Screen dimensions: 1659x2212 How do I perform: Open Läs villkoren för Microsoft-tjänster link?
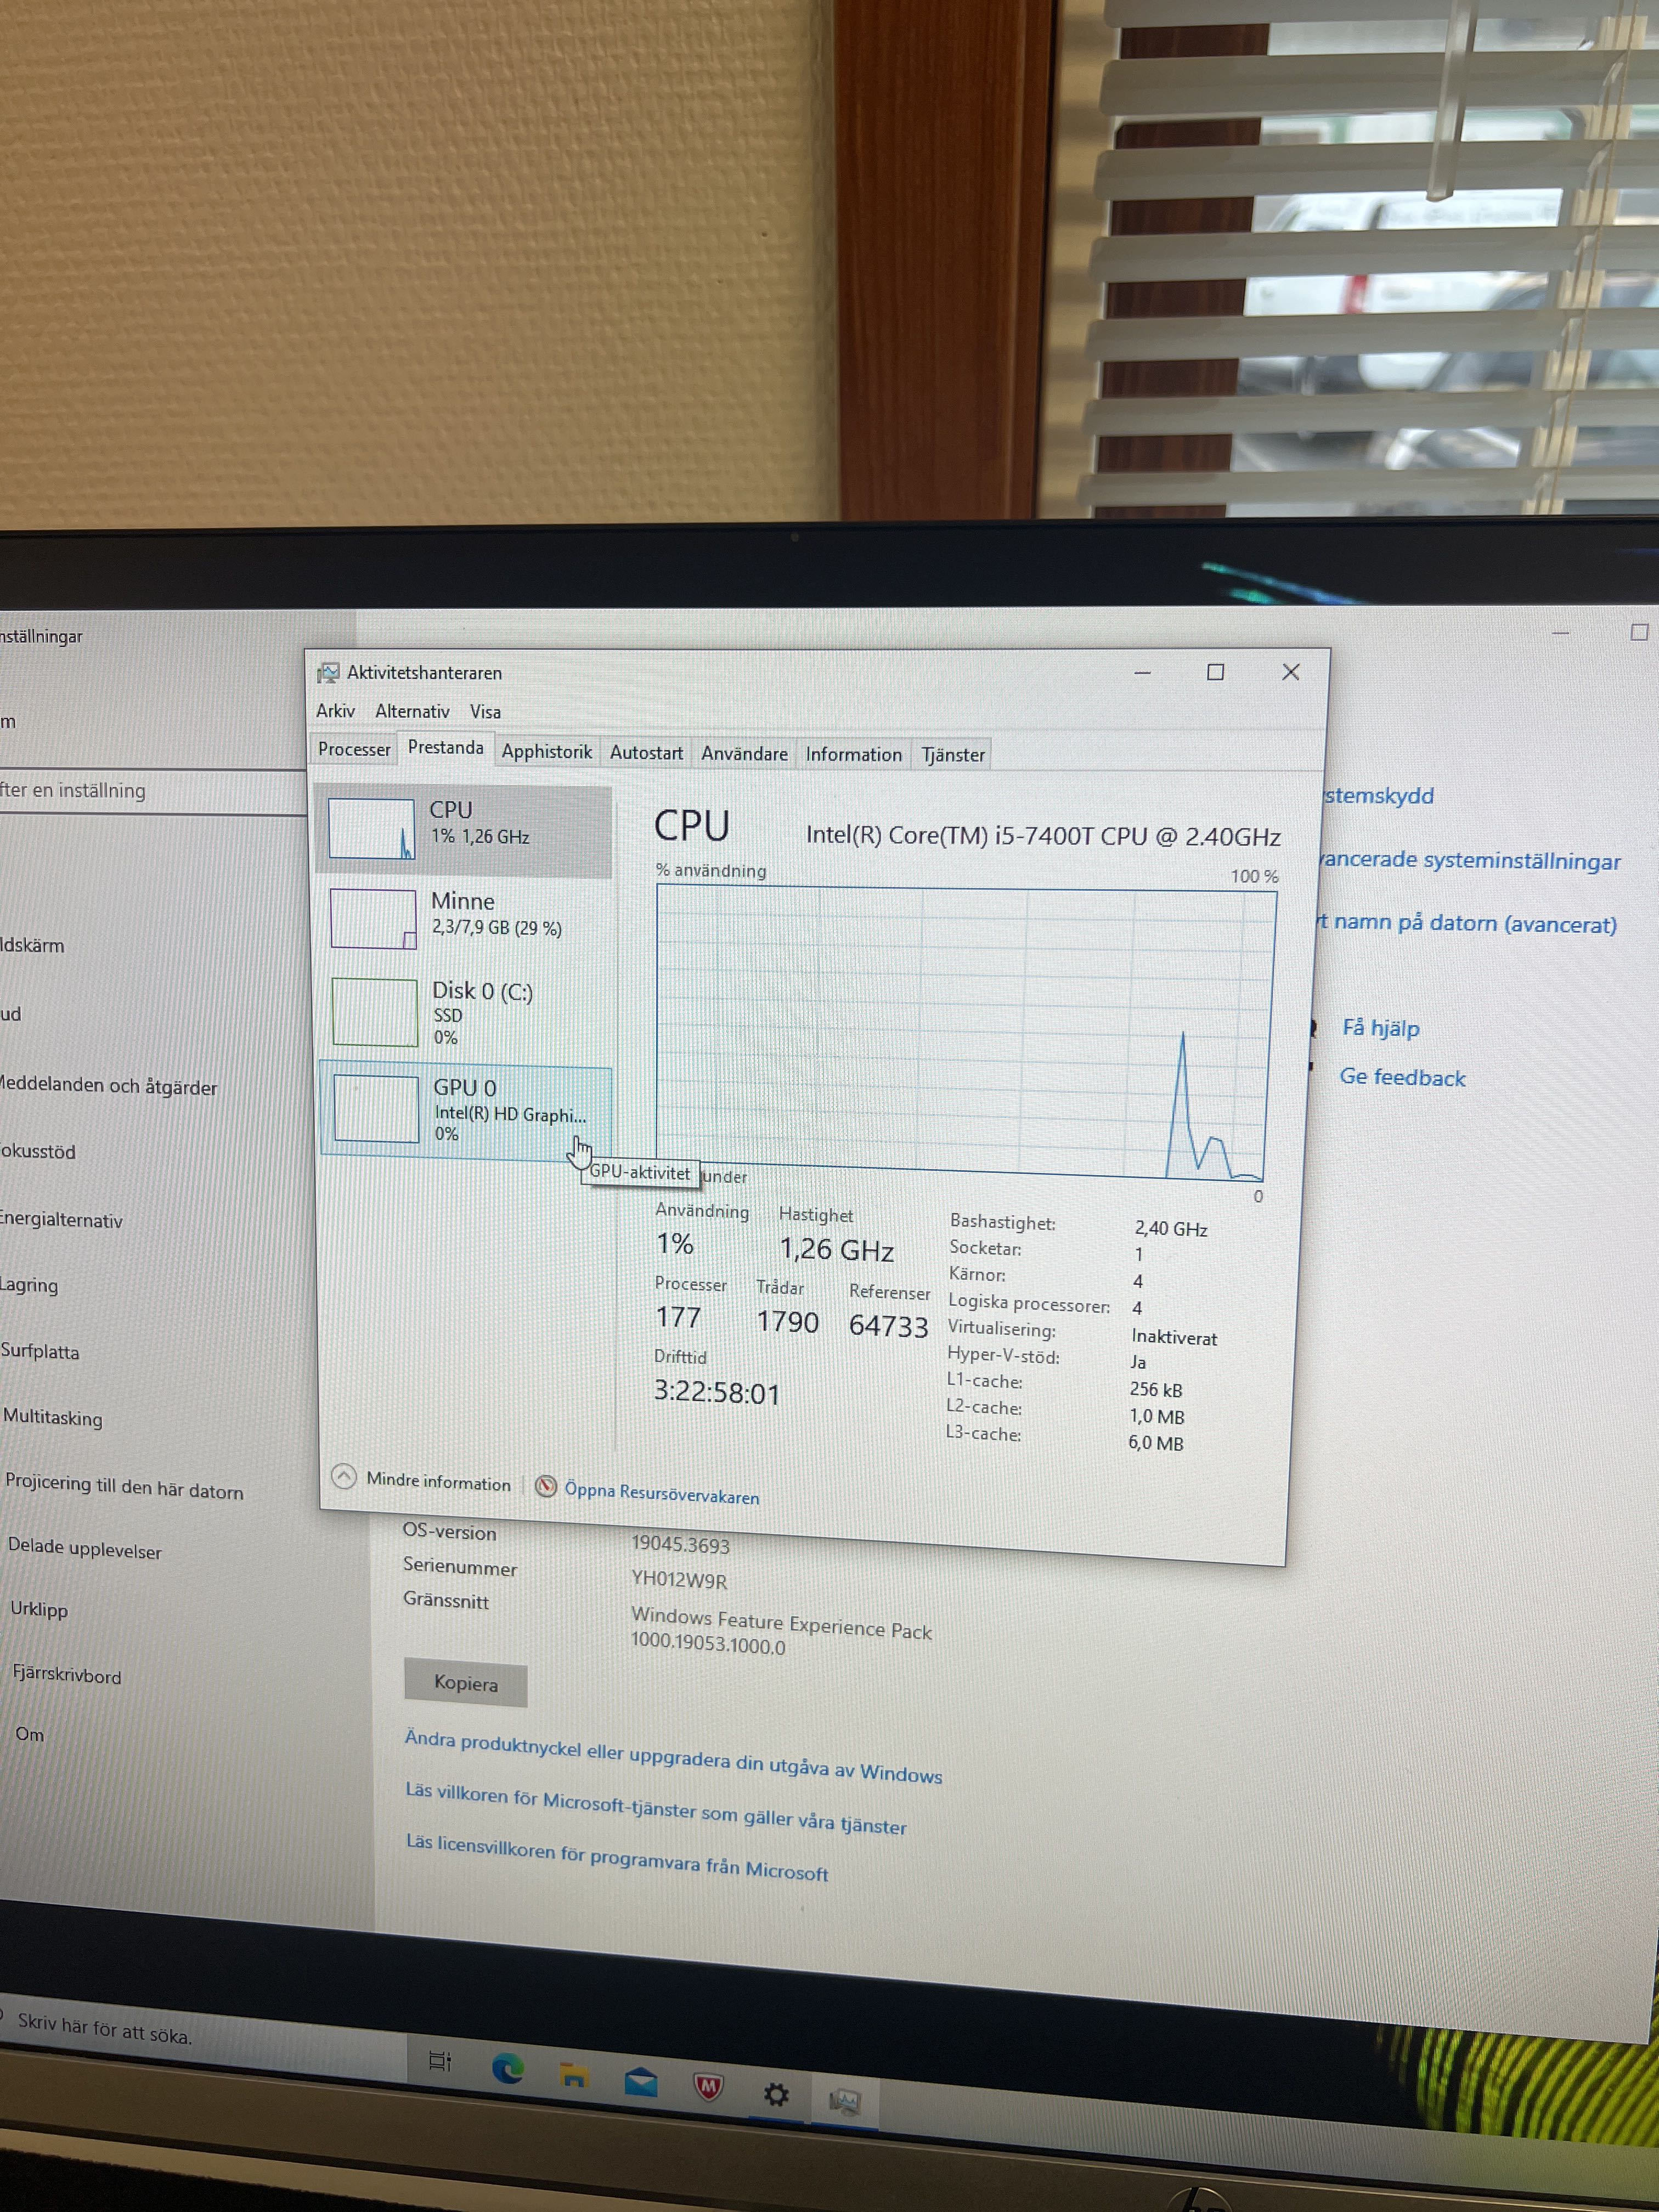click(656, 1809)
